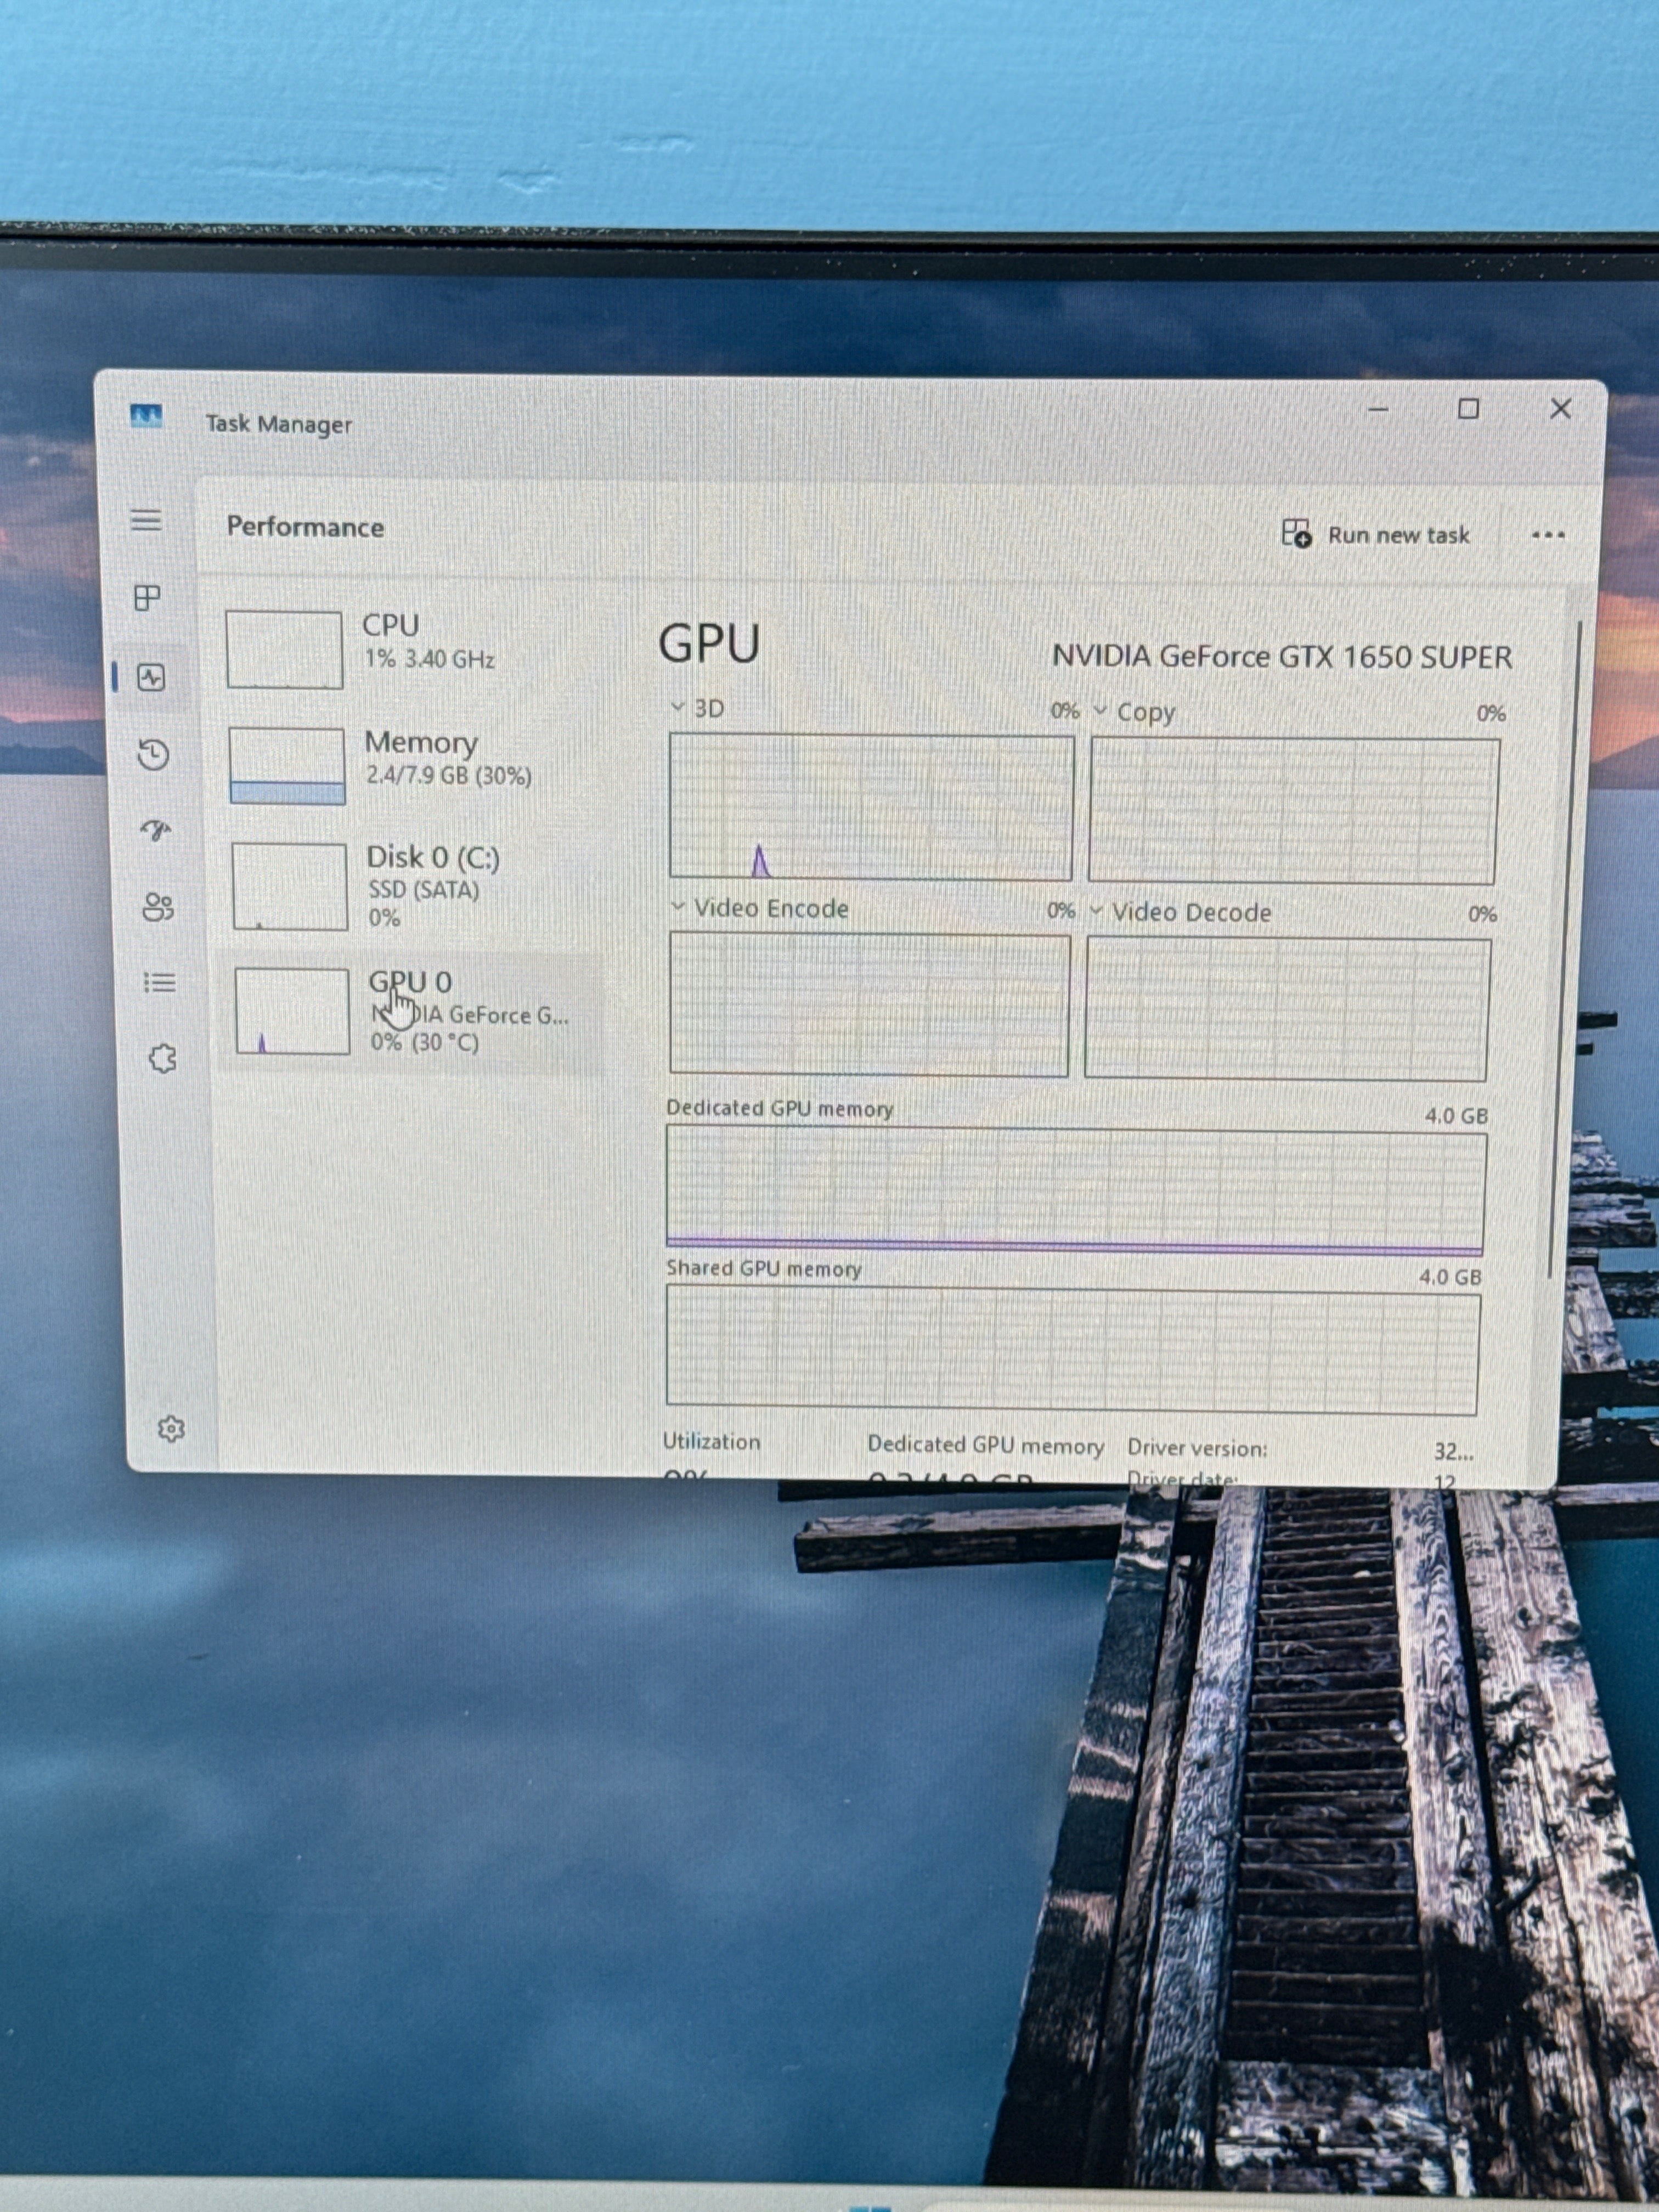This screenshot has width=1659, height=2212.
Task: Open the Services page sidebar icon
Action: [x=162, y=1058]
